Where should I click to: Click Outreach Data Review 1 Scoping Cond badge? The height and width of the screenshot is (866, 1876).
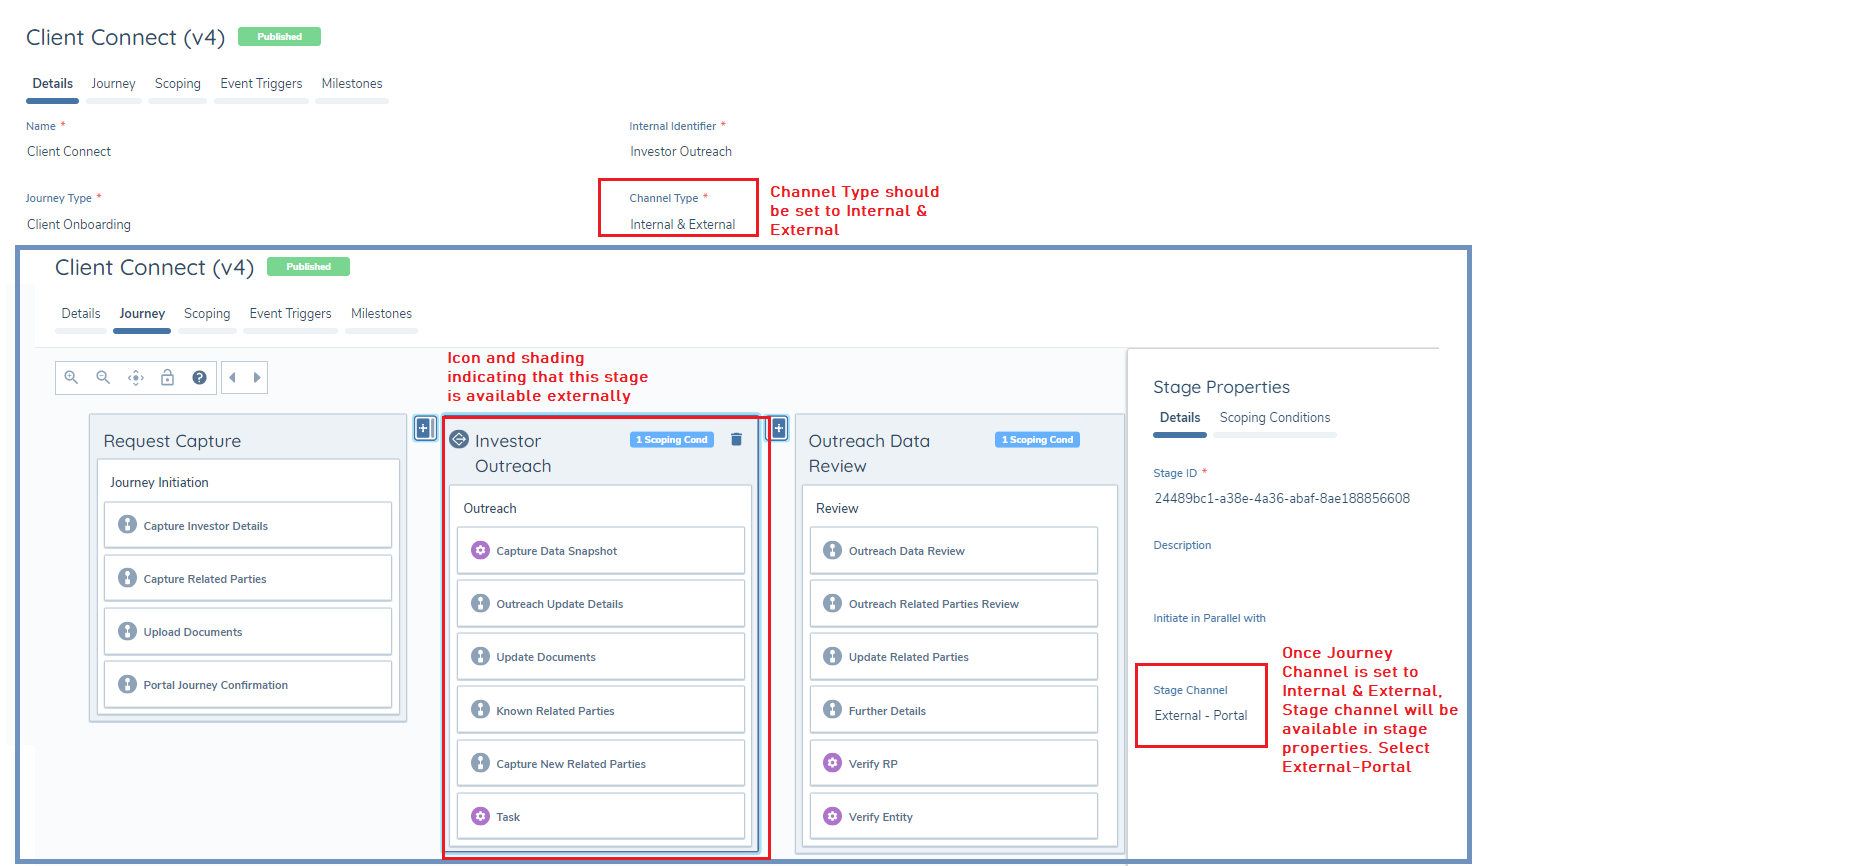point(1037,440)
